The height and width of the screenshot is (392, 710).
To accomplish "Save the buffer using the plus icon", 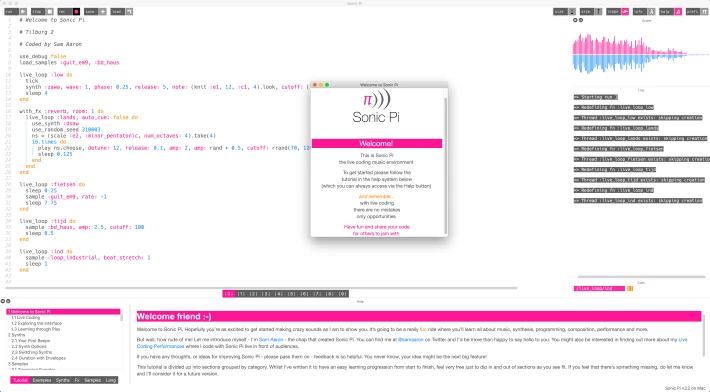I will [x=103, y=11].
